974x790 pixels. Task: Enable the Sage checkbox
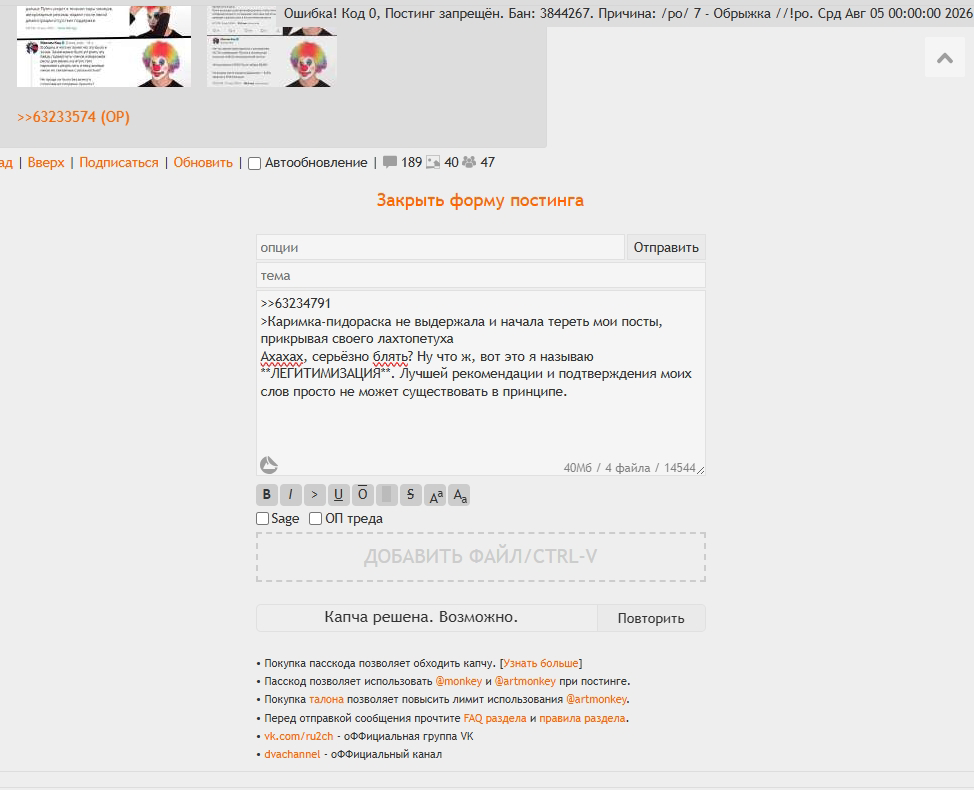point(263,519)
